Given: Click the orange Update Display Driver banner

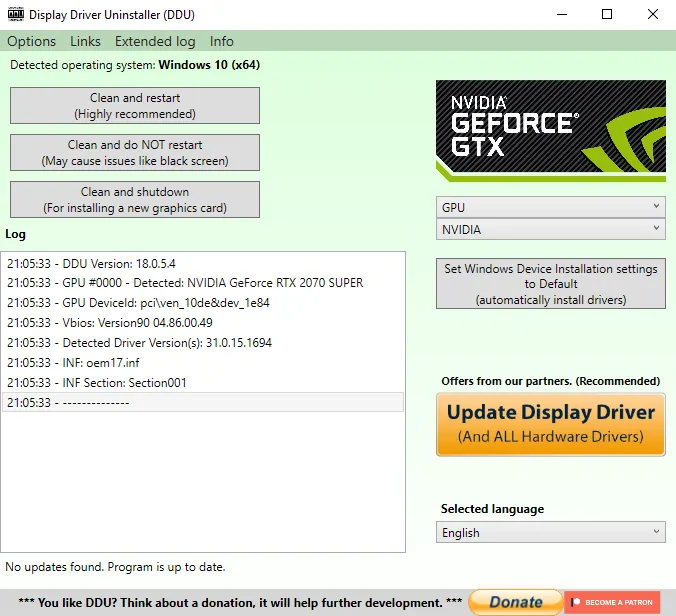Looking at the screenshot, I should pos(550,423).
